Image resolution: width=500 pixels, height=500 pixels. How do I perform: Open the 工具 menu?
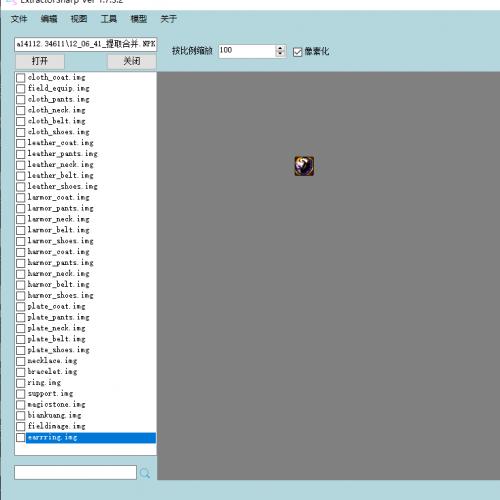109,19
